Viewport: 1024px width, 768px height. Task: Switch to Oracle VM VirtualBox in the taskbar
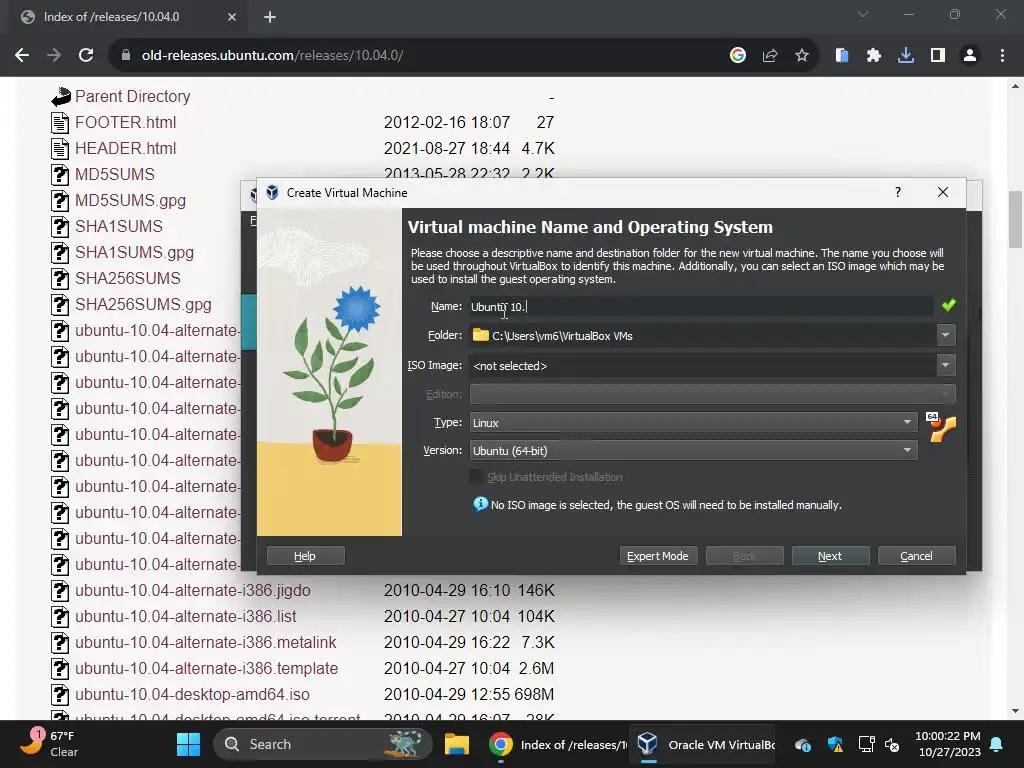tap(702, 744)
